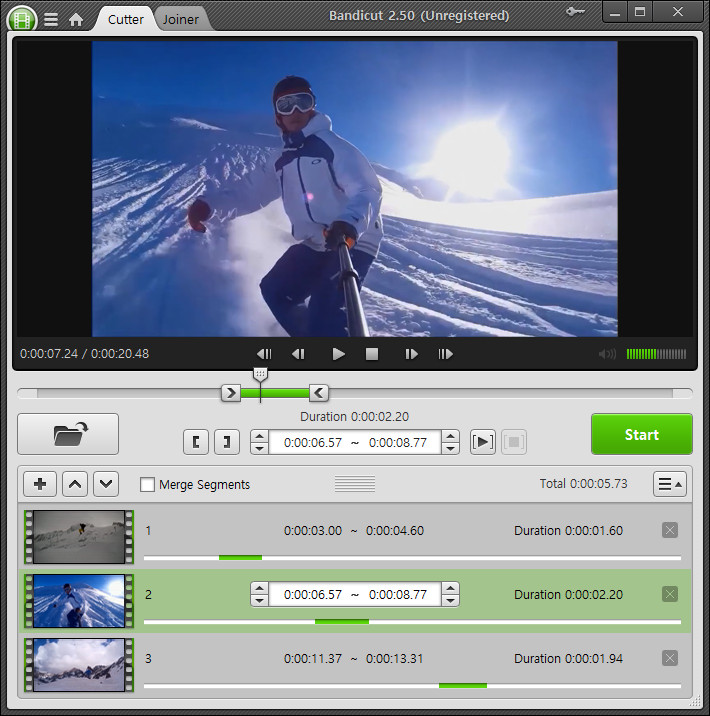
Task: Click the playhead marker on the timeline
Action: [x=260, y=374]
